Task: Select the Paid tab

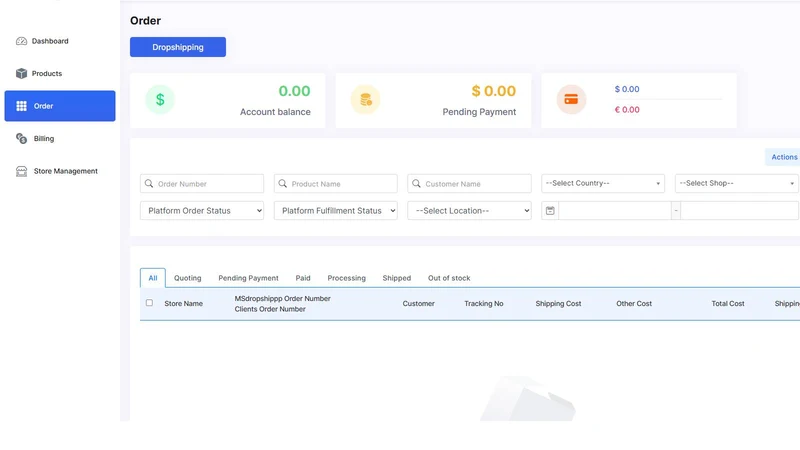Action: pyautogui.click(x=303, y=278)
